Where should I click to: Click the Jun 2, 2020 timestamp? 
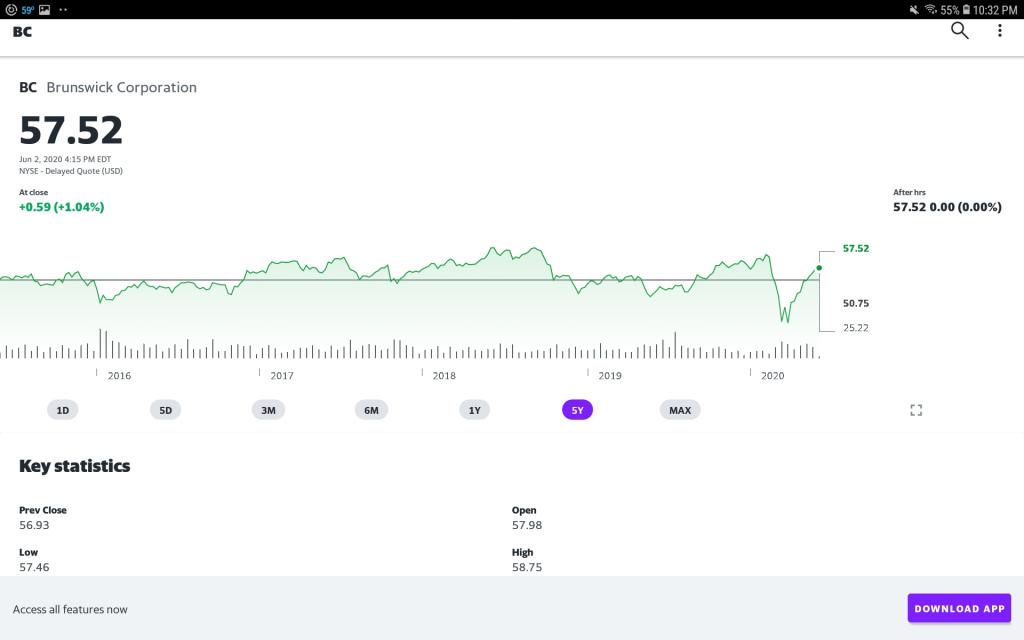[65, 159]
